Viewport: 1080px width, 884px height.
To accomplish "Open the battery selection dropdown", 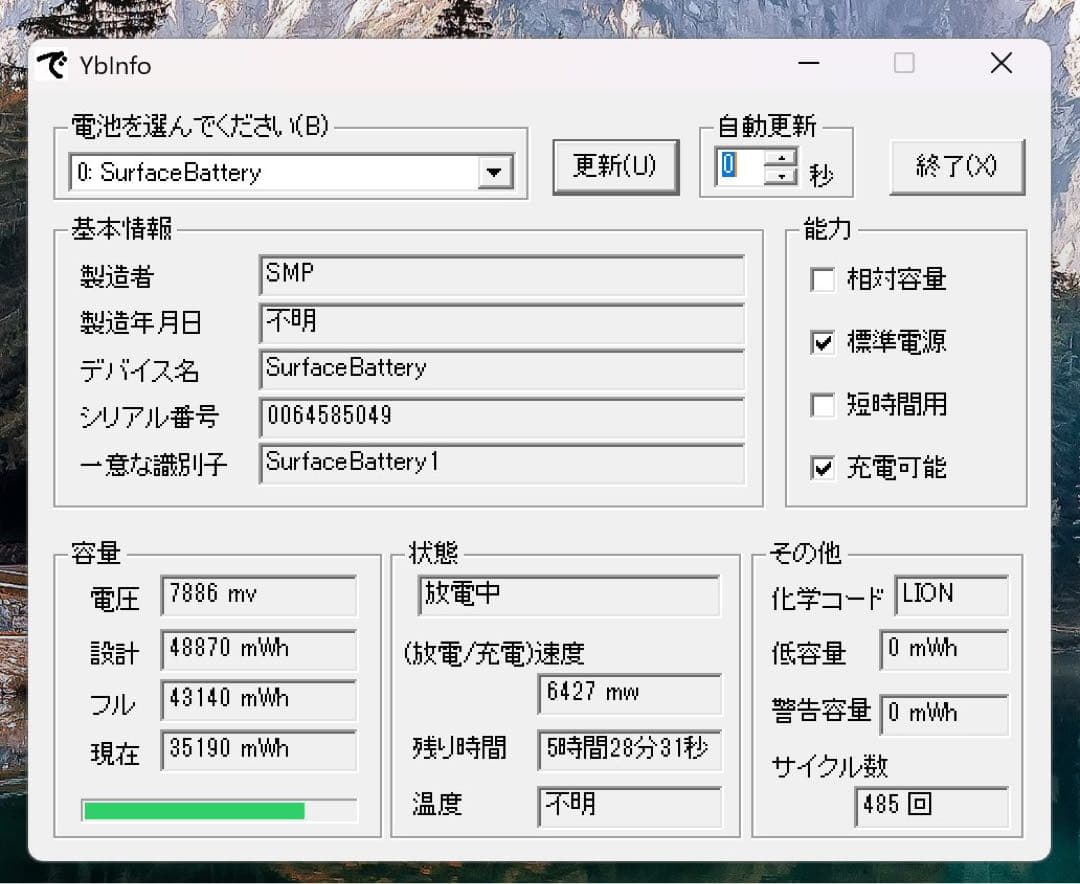I will coord(494,172).
